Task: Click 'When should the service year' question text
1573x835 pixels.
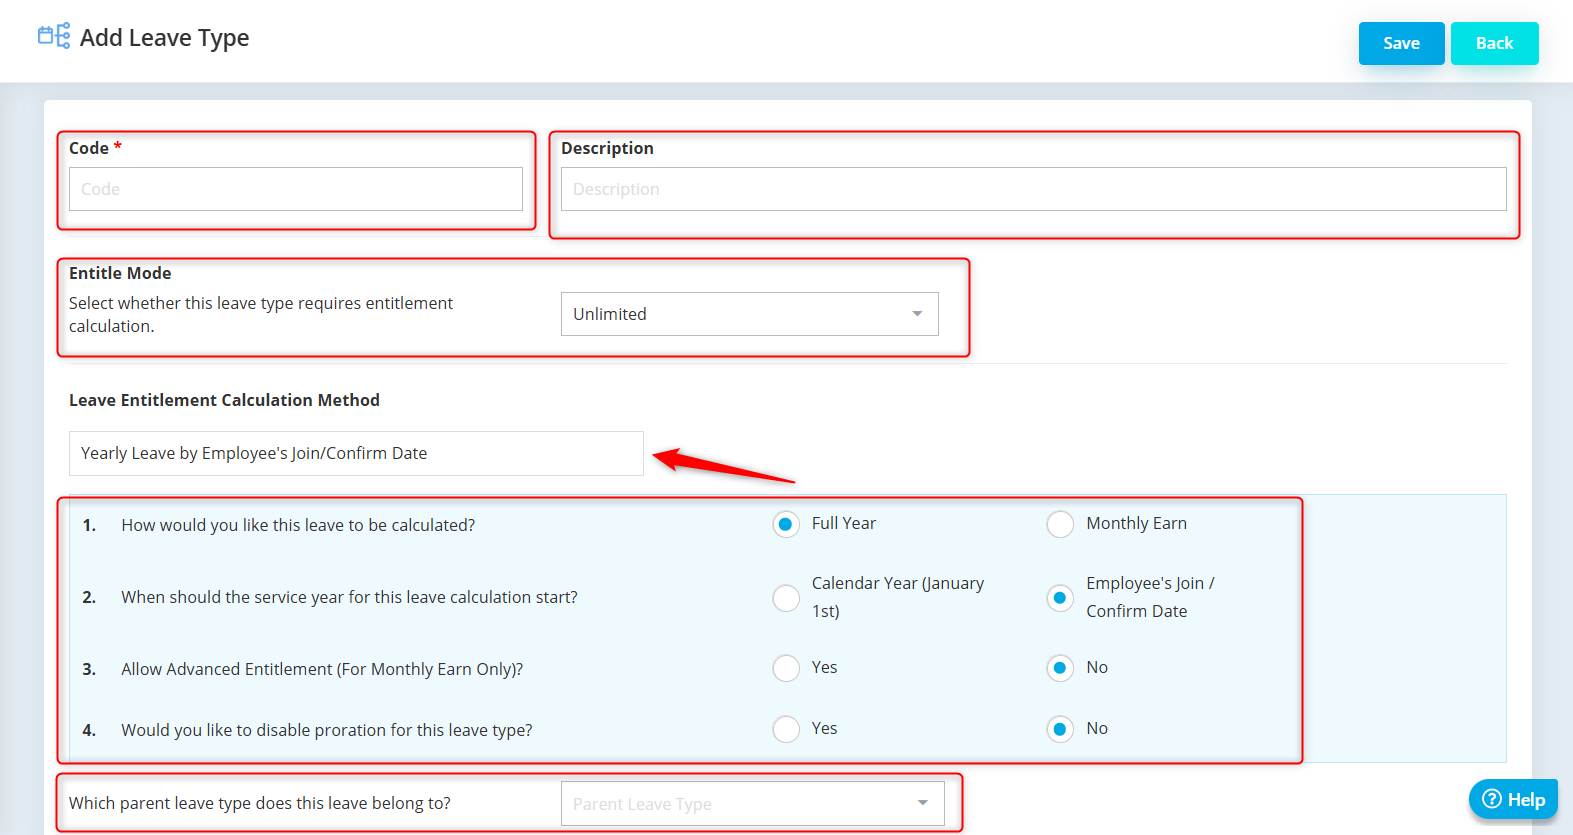Action: (349, 597)
